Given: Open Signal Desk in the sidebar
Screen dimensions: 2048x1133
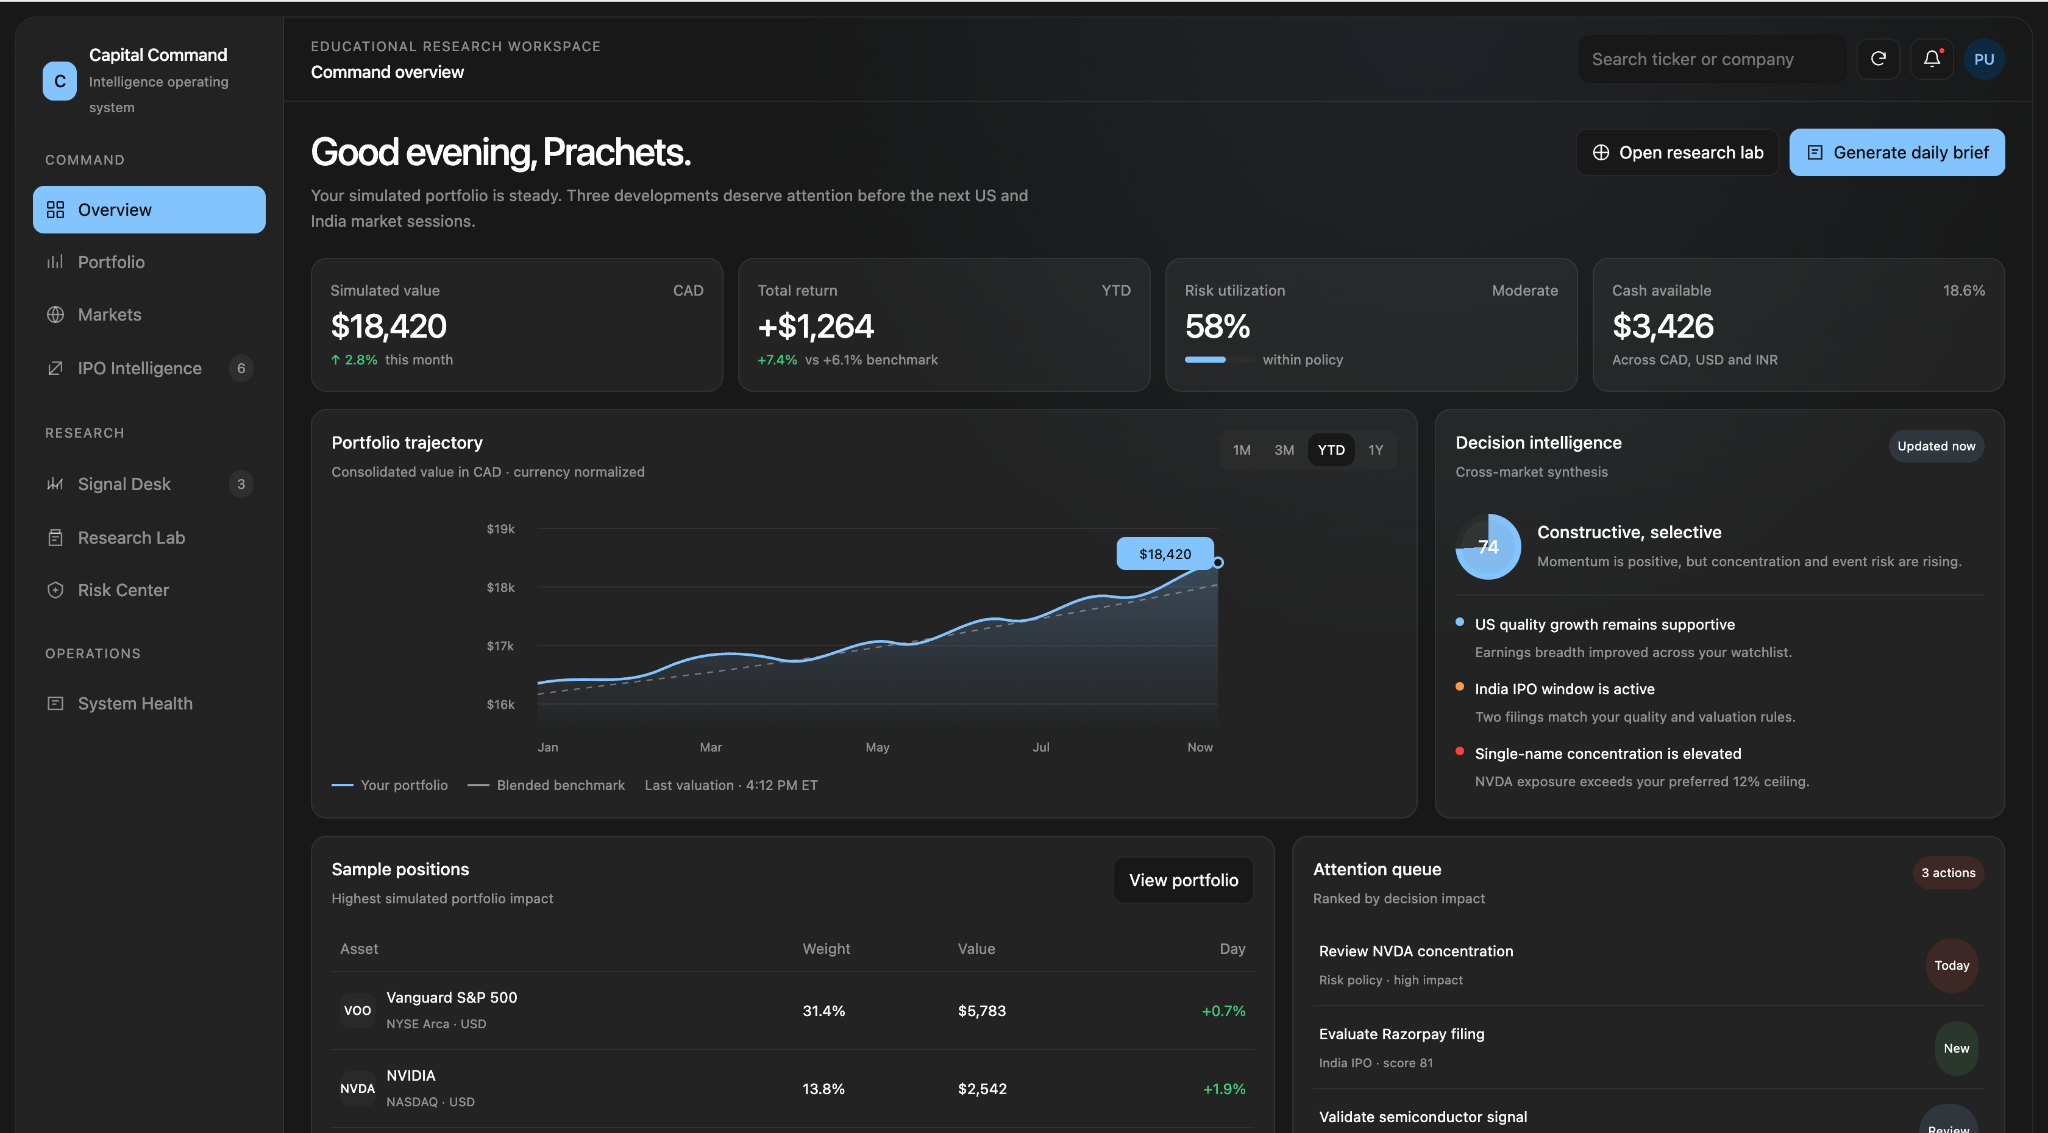Looking at the screenshot, I should point(149,484).
